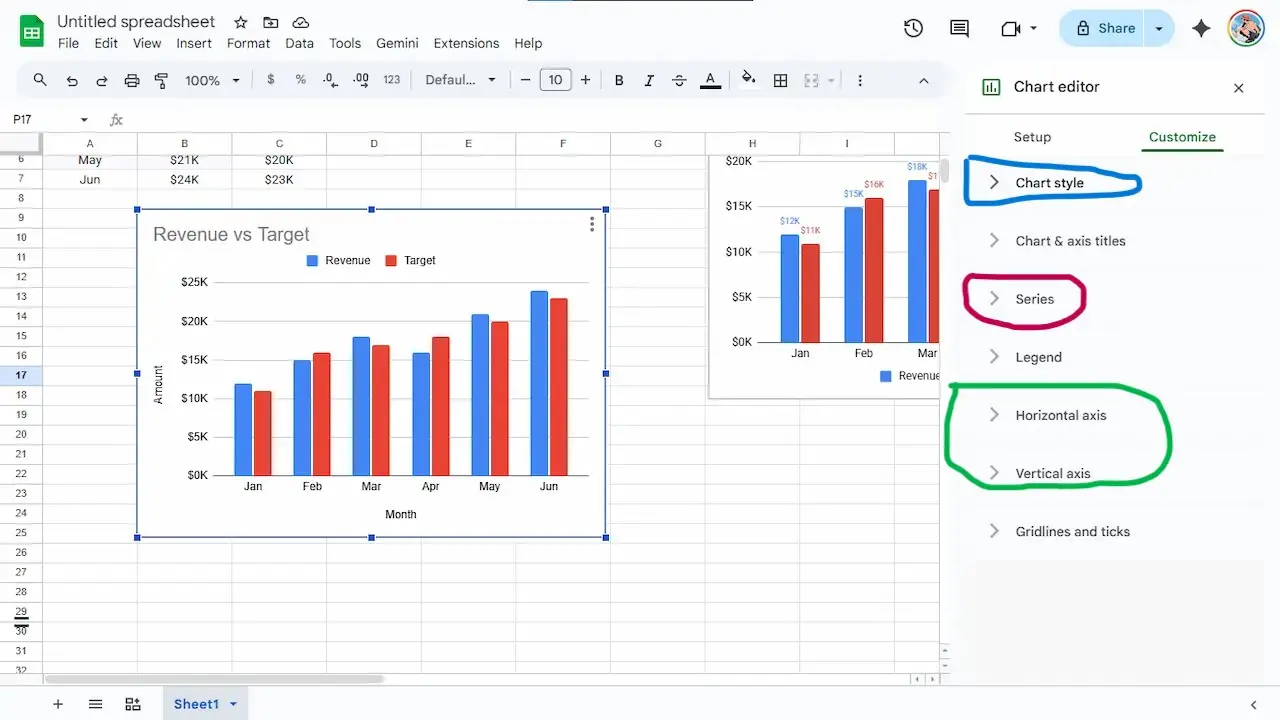1280x720 pixels.
Task: Open the Google account avatar
Action: [1246, 29]
